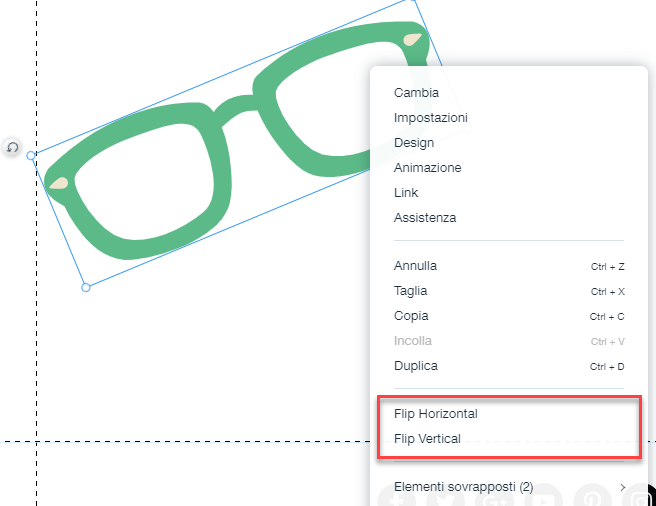Click Copia in the context menu
656x506 pixels.
click(x=410, y=316)
